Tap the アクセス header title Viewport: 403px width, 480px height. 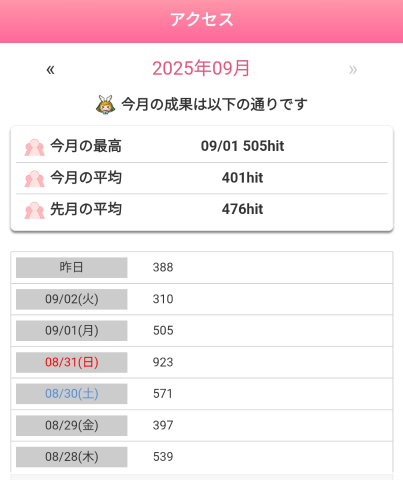202,19
